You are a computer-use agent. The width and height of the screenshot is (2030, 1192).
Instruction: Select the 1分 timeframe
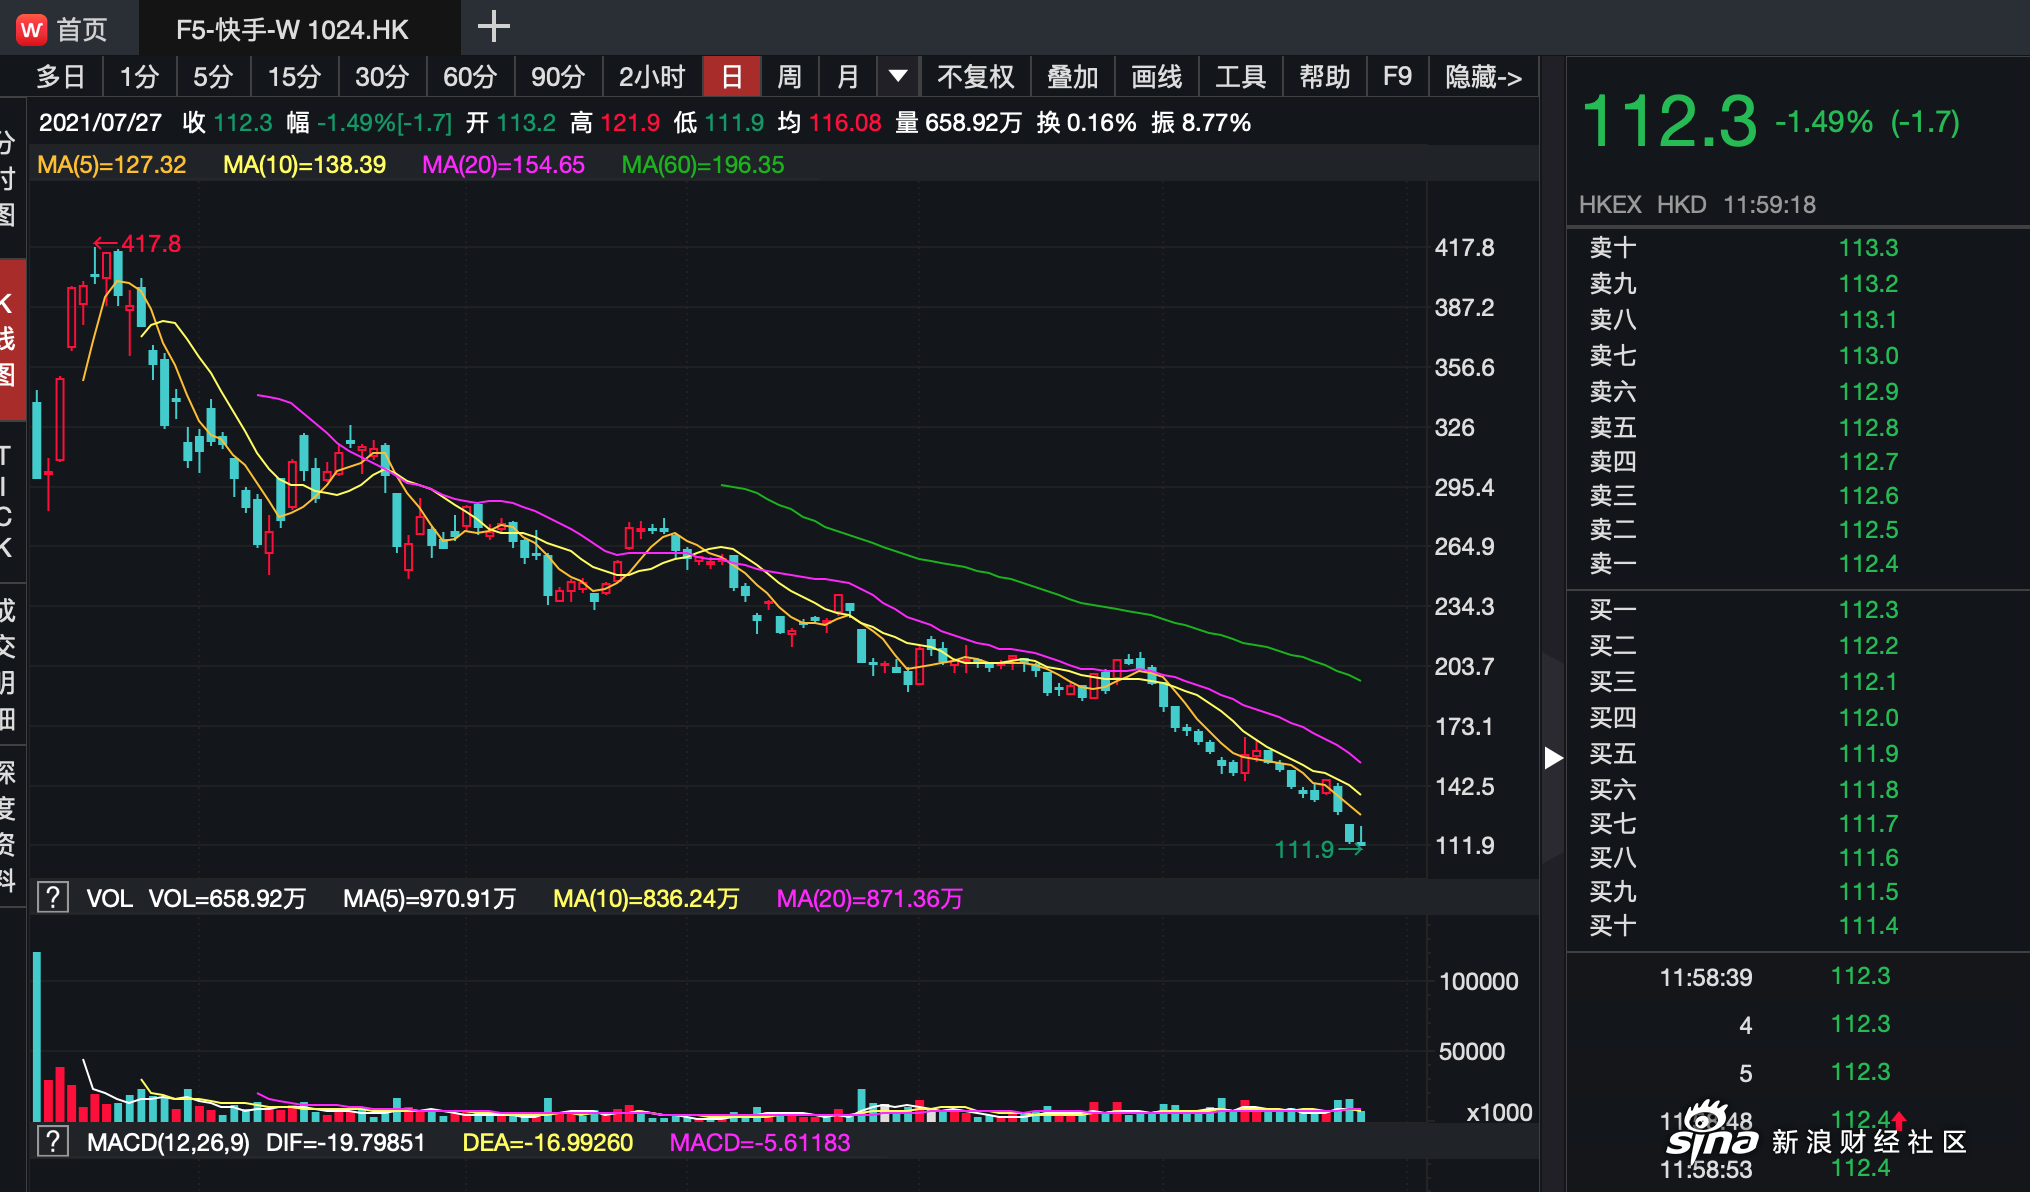coord(139,77)
